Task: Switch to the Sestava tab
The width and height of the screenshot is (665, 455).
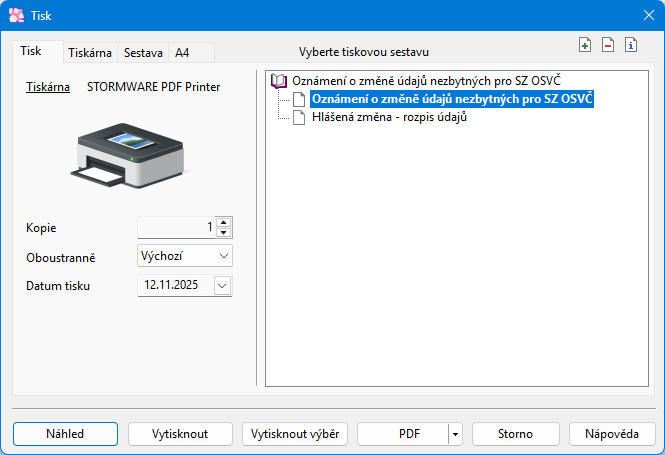Action: click(x=143, y=53)
